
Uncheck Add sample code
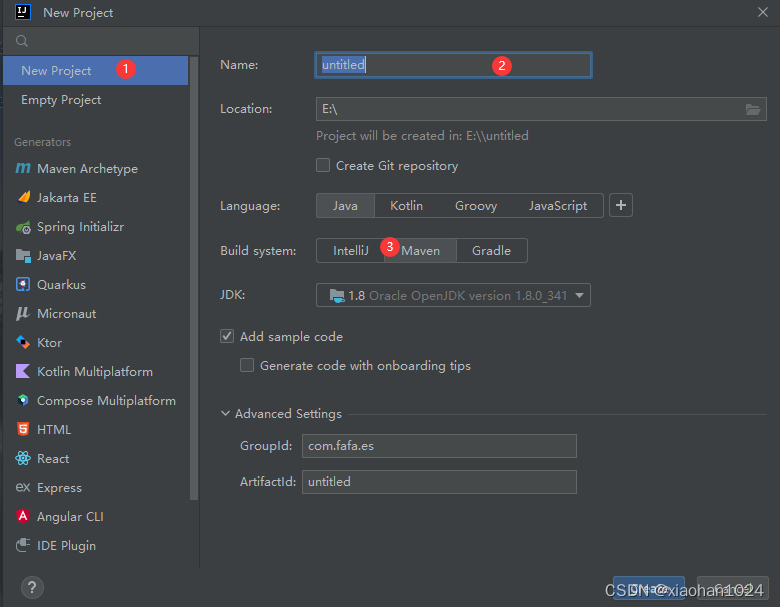227,336
